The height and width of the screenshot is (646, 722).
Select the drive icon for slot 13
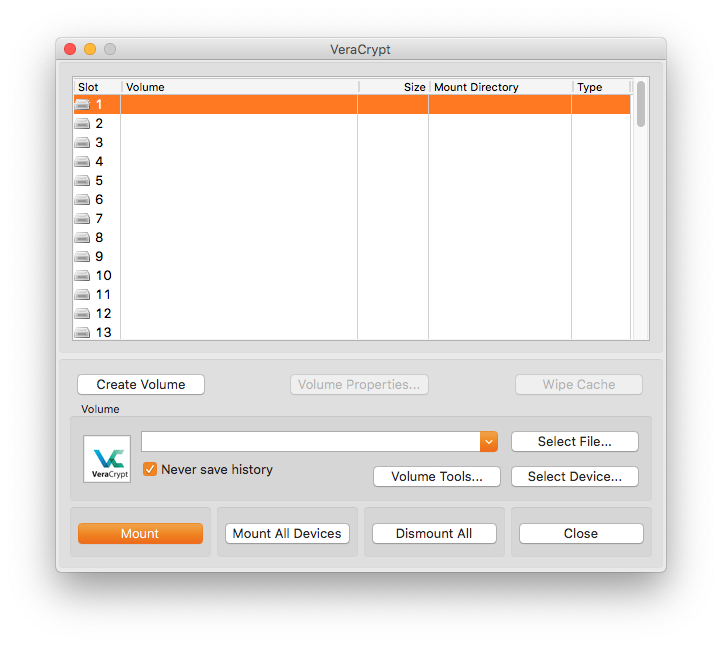tap(82, 332)
